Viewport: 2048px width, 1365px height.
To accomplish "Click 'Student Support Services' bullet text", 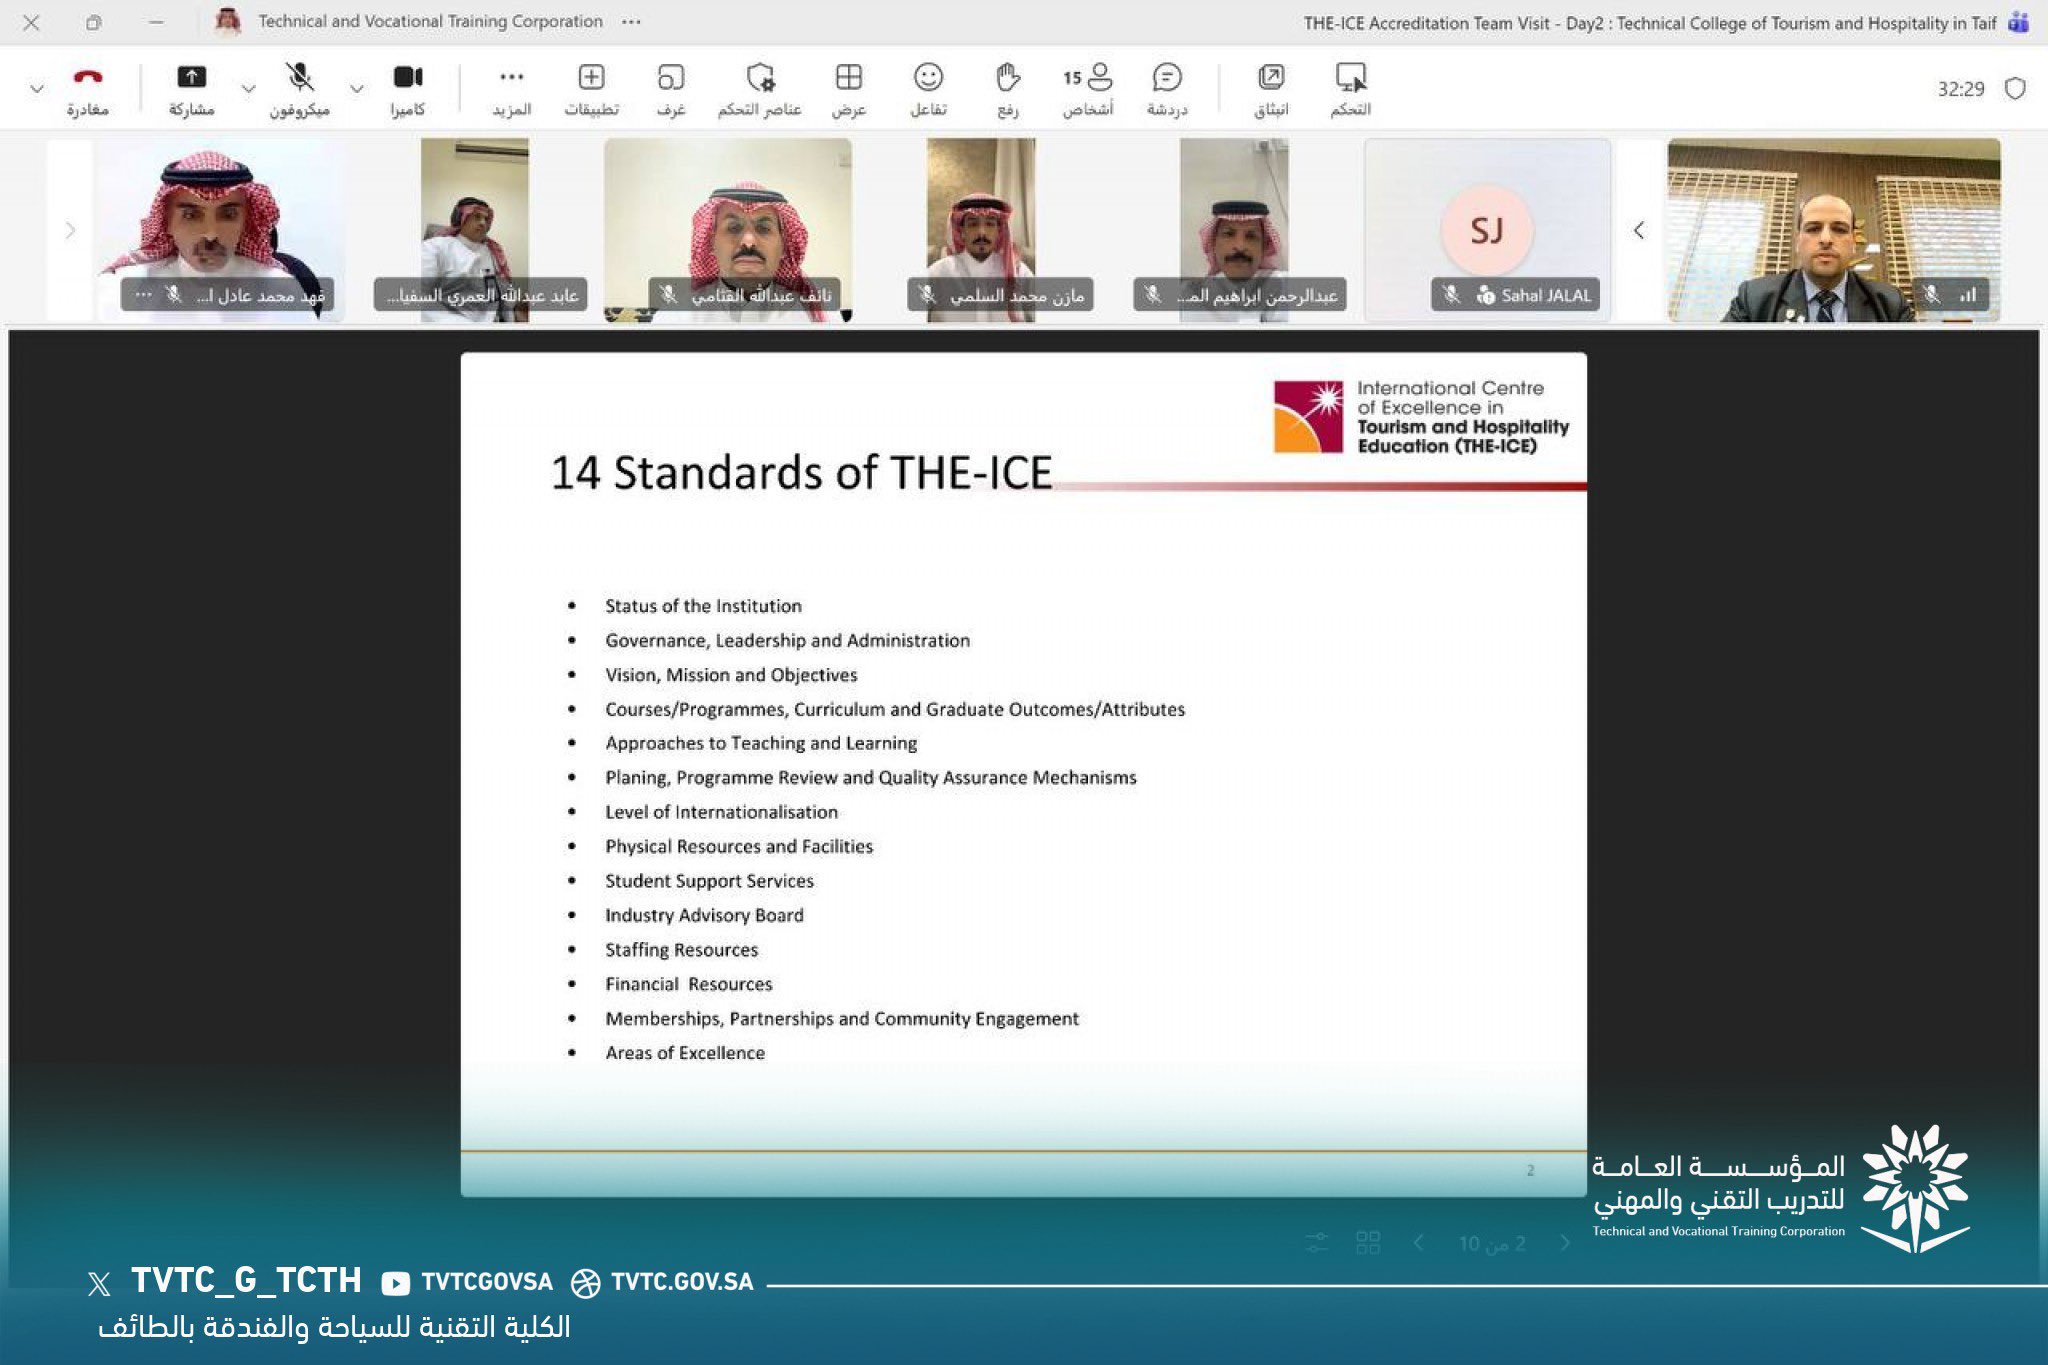I will (709, 881).
